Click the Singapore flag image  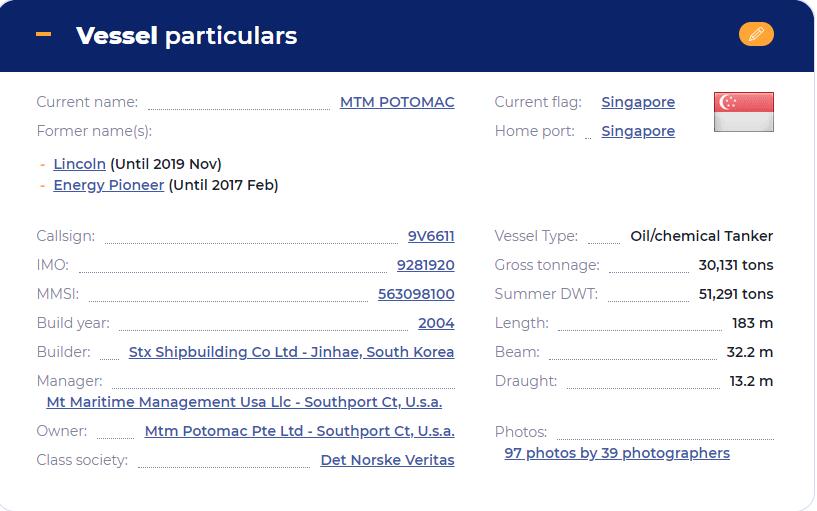click(744, 112)
